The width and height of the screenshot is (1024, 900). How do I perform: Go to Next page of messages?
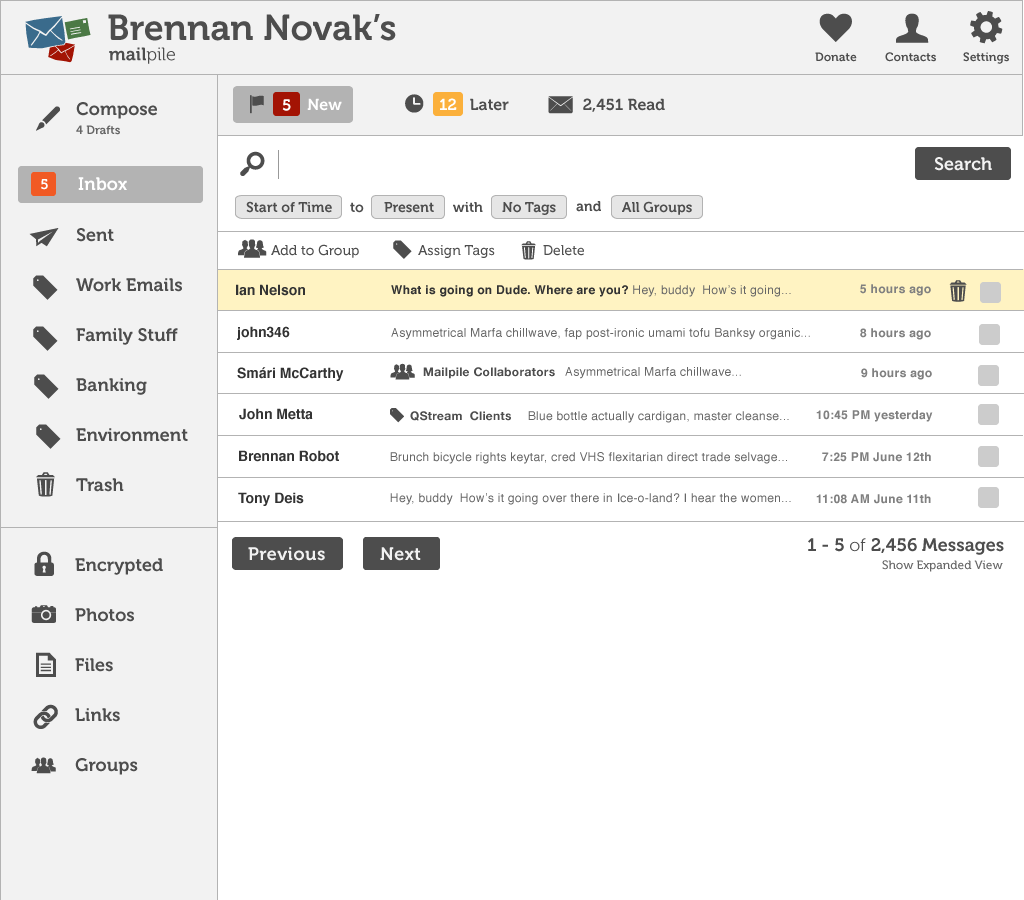(401, 553)
